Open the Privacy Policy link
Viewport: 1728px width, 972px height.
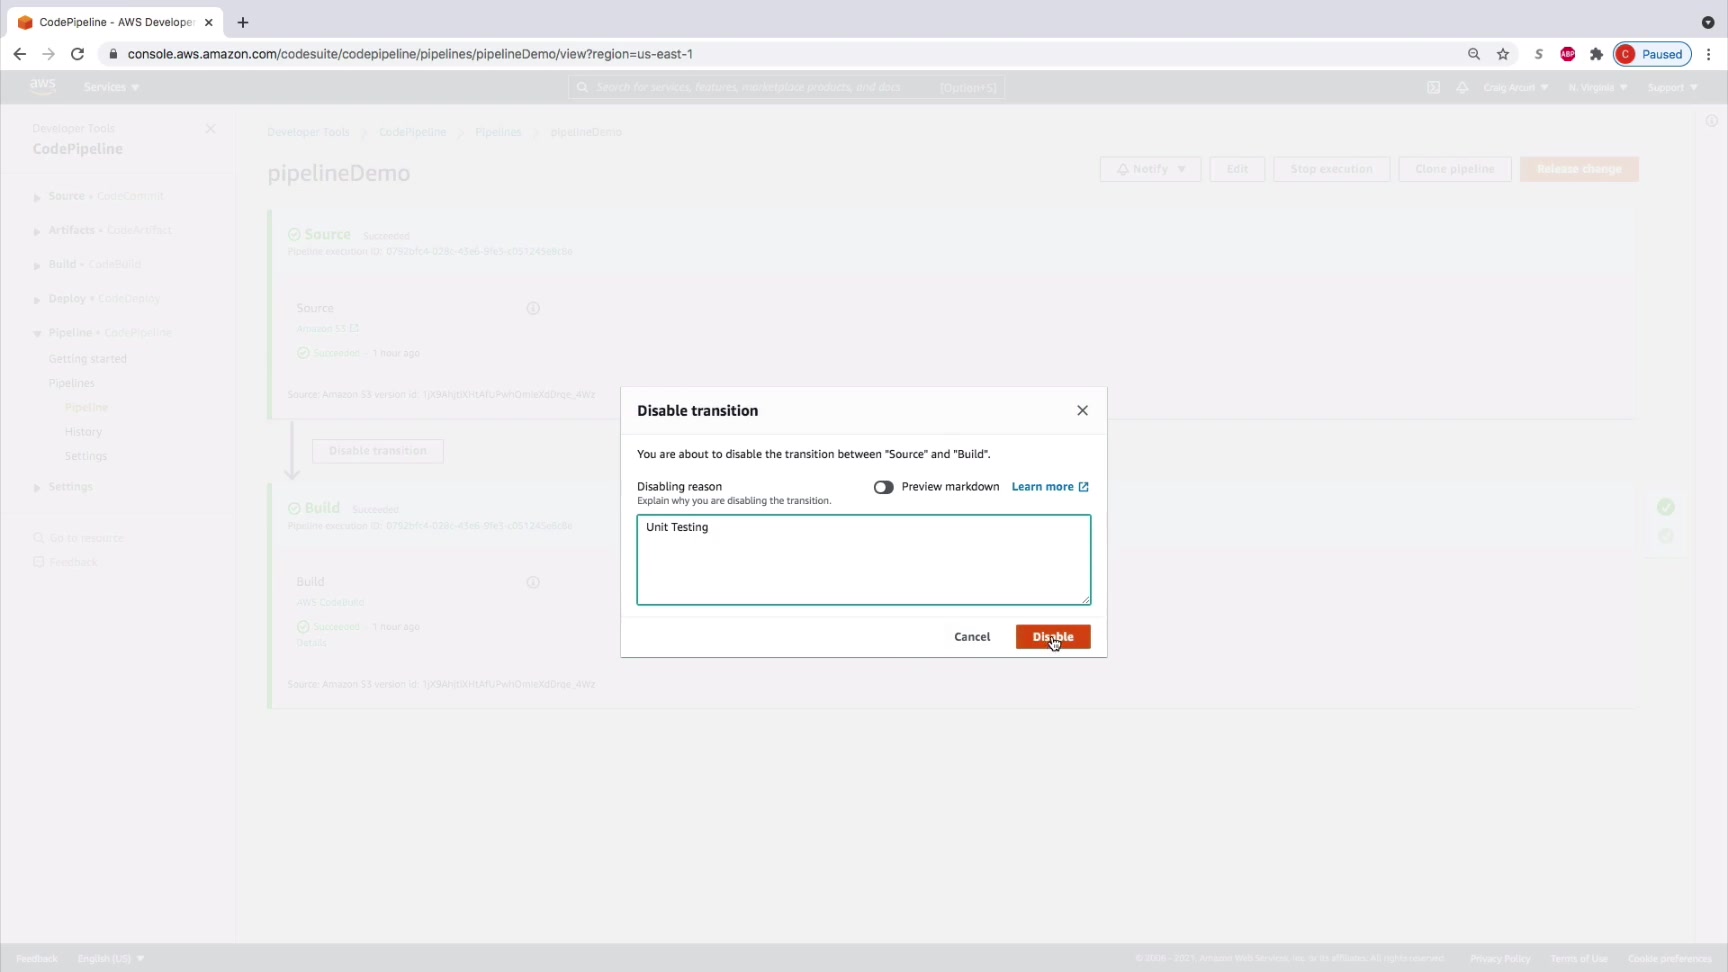(1500, 958)
